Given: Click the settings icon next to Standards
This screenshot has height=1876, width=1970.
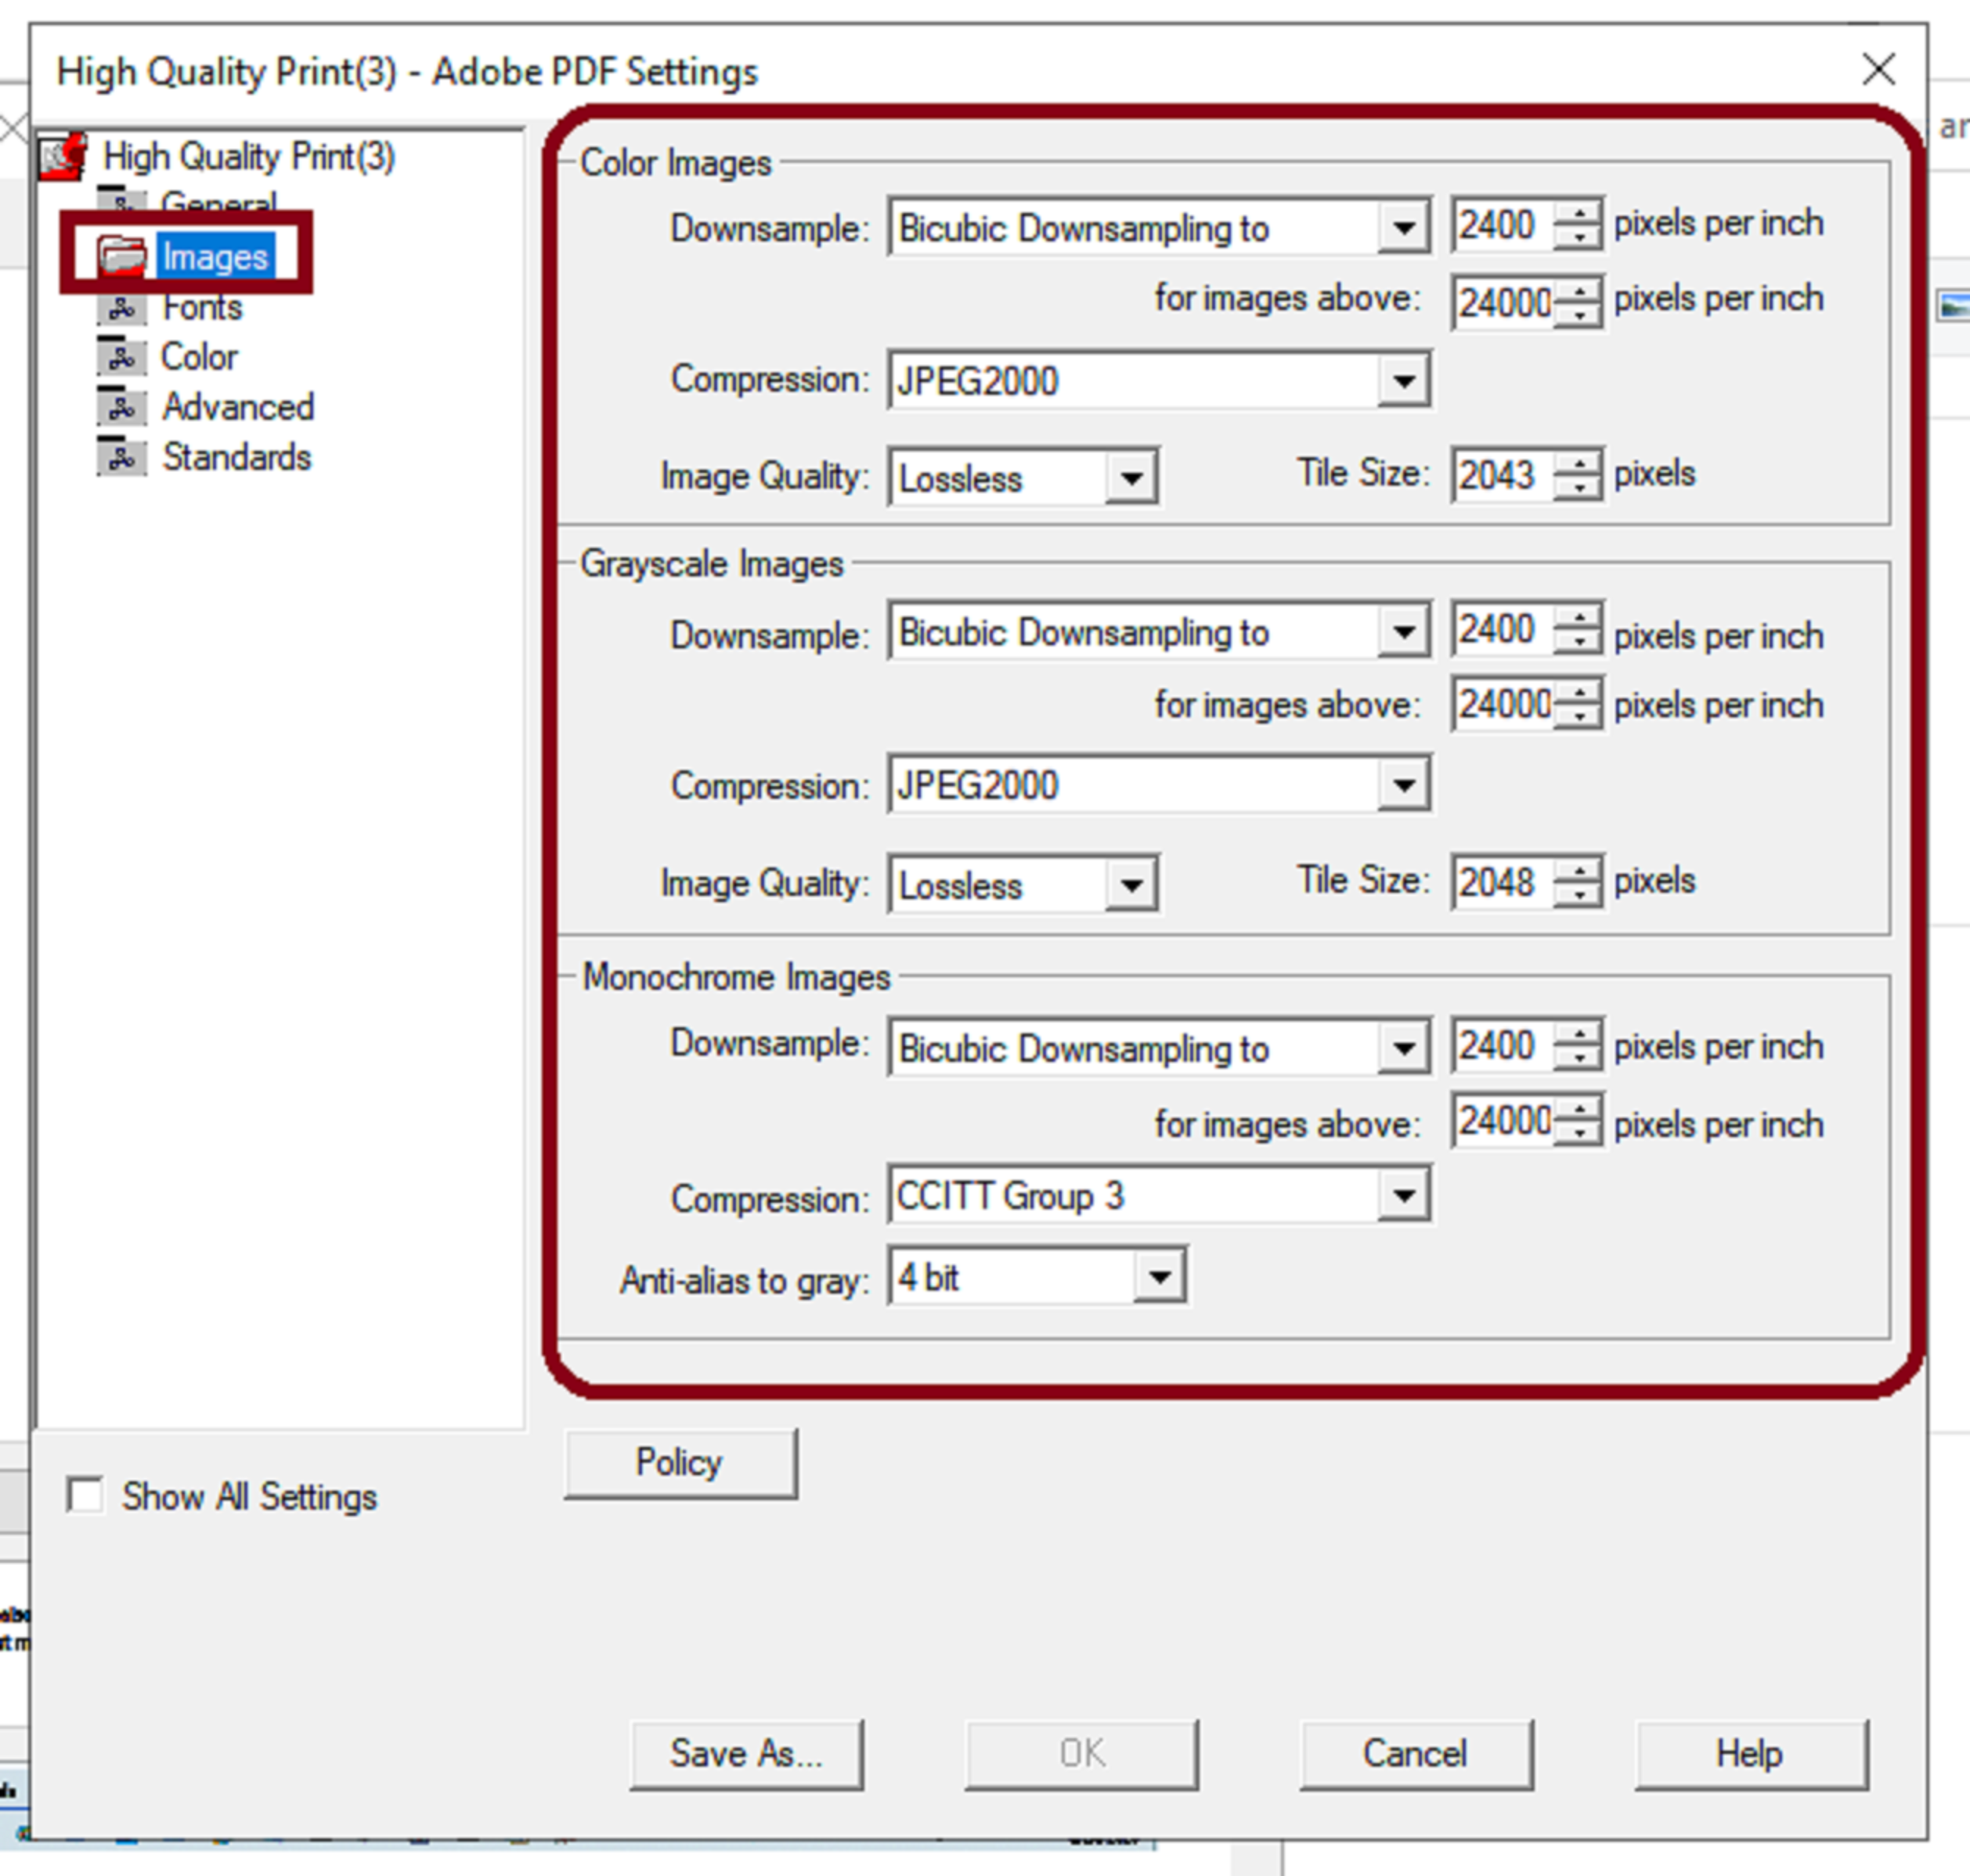Looking at the screenshot, I should point(122,457).
